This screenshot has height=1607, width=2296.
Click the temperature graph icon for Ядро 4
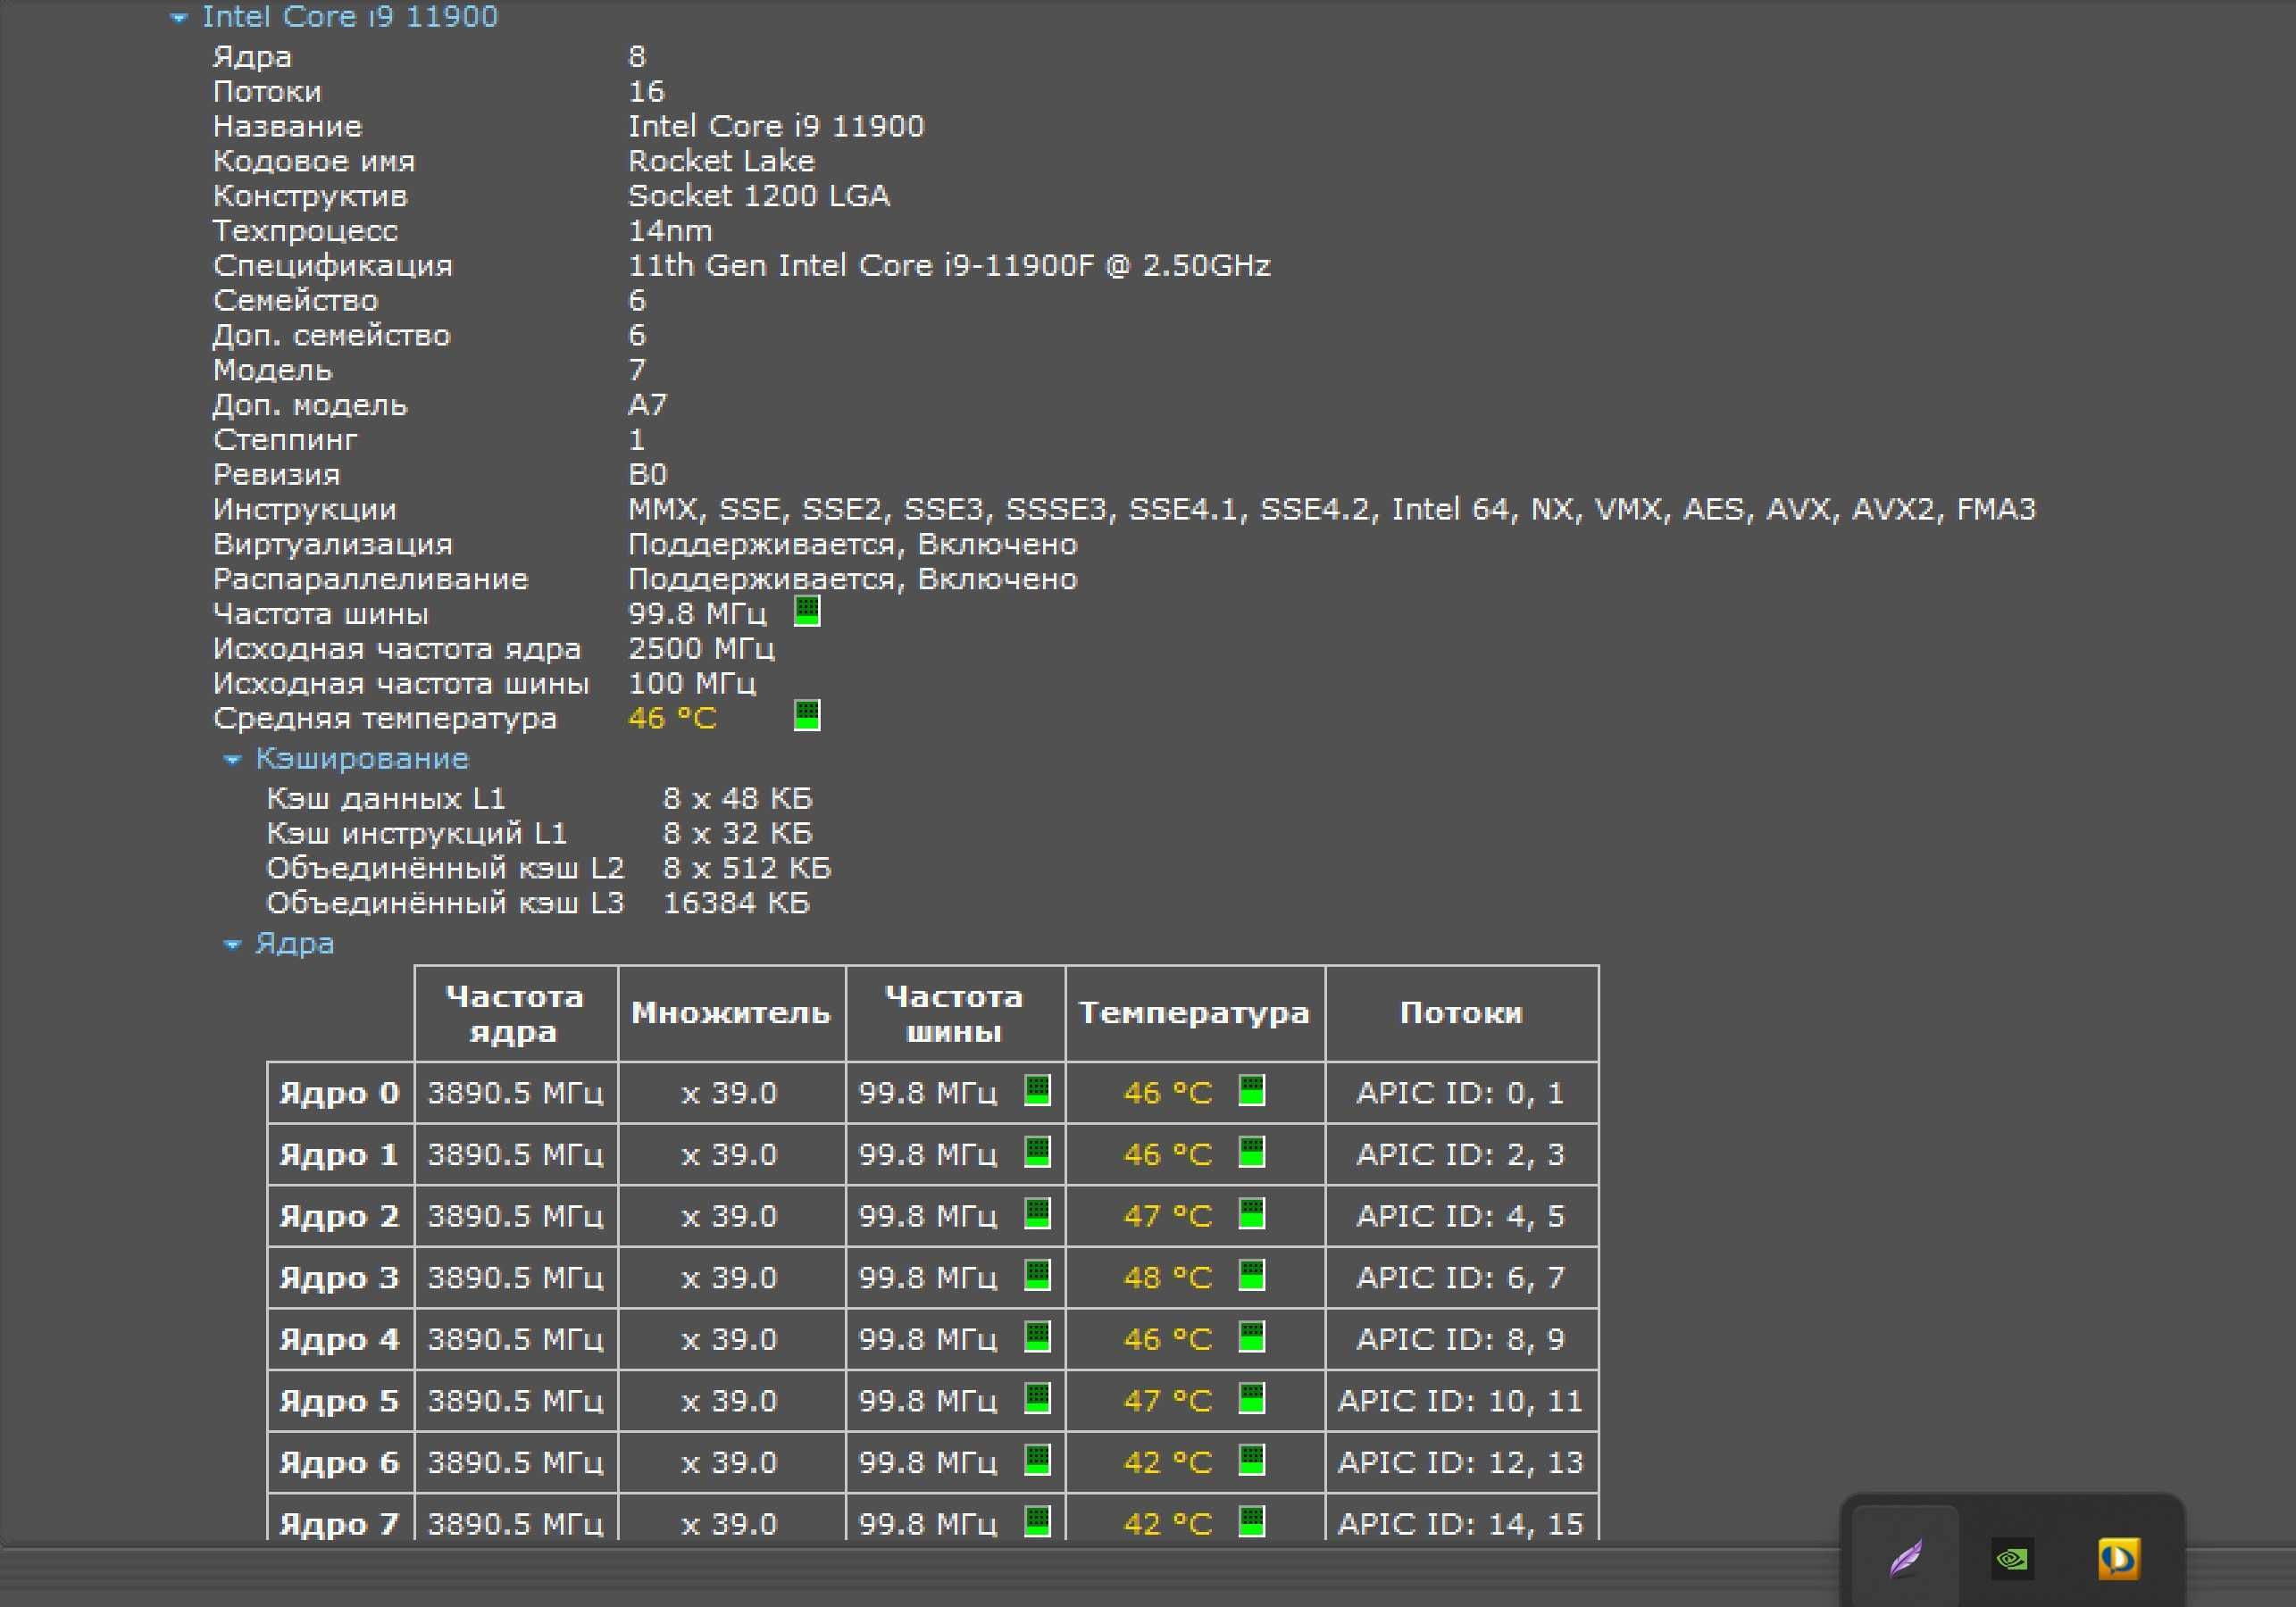[1252, 1336]
